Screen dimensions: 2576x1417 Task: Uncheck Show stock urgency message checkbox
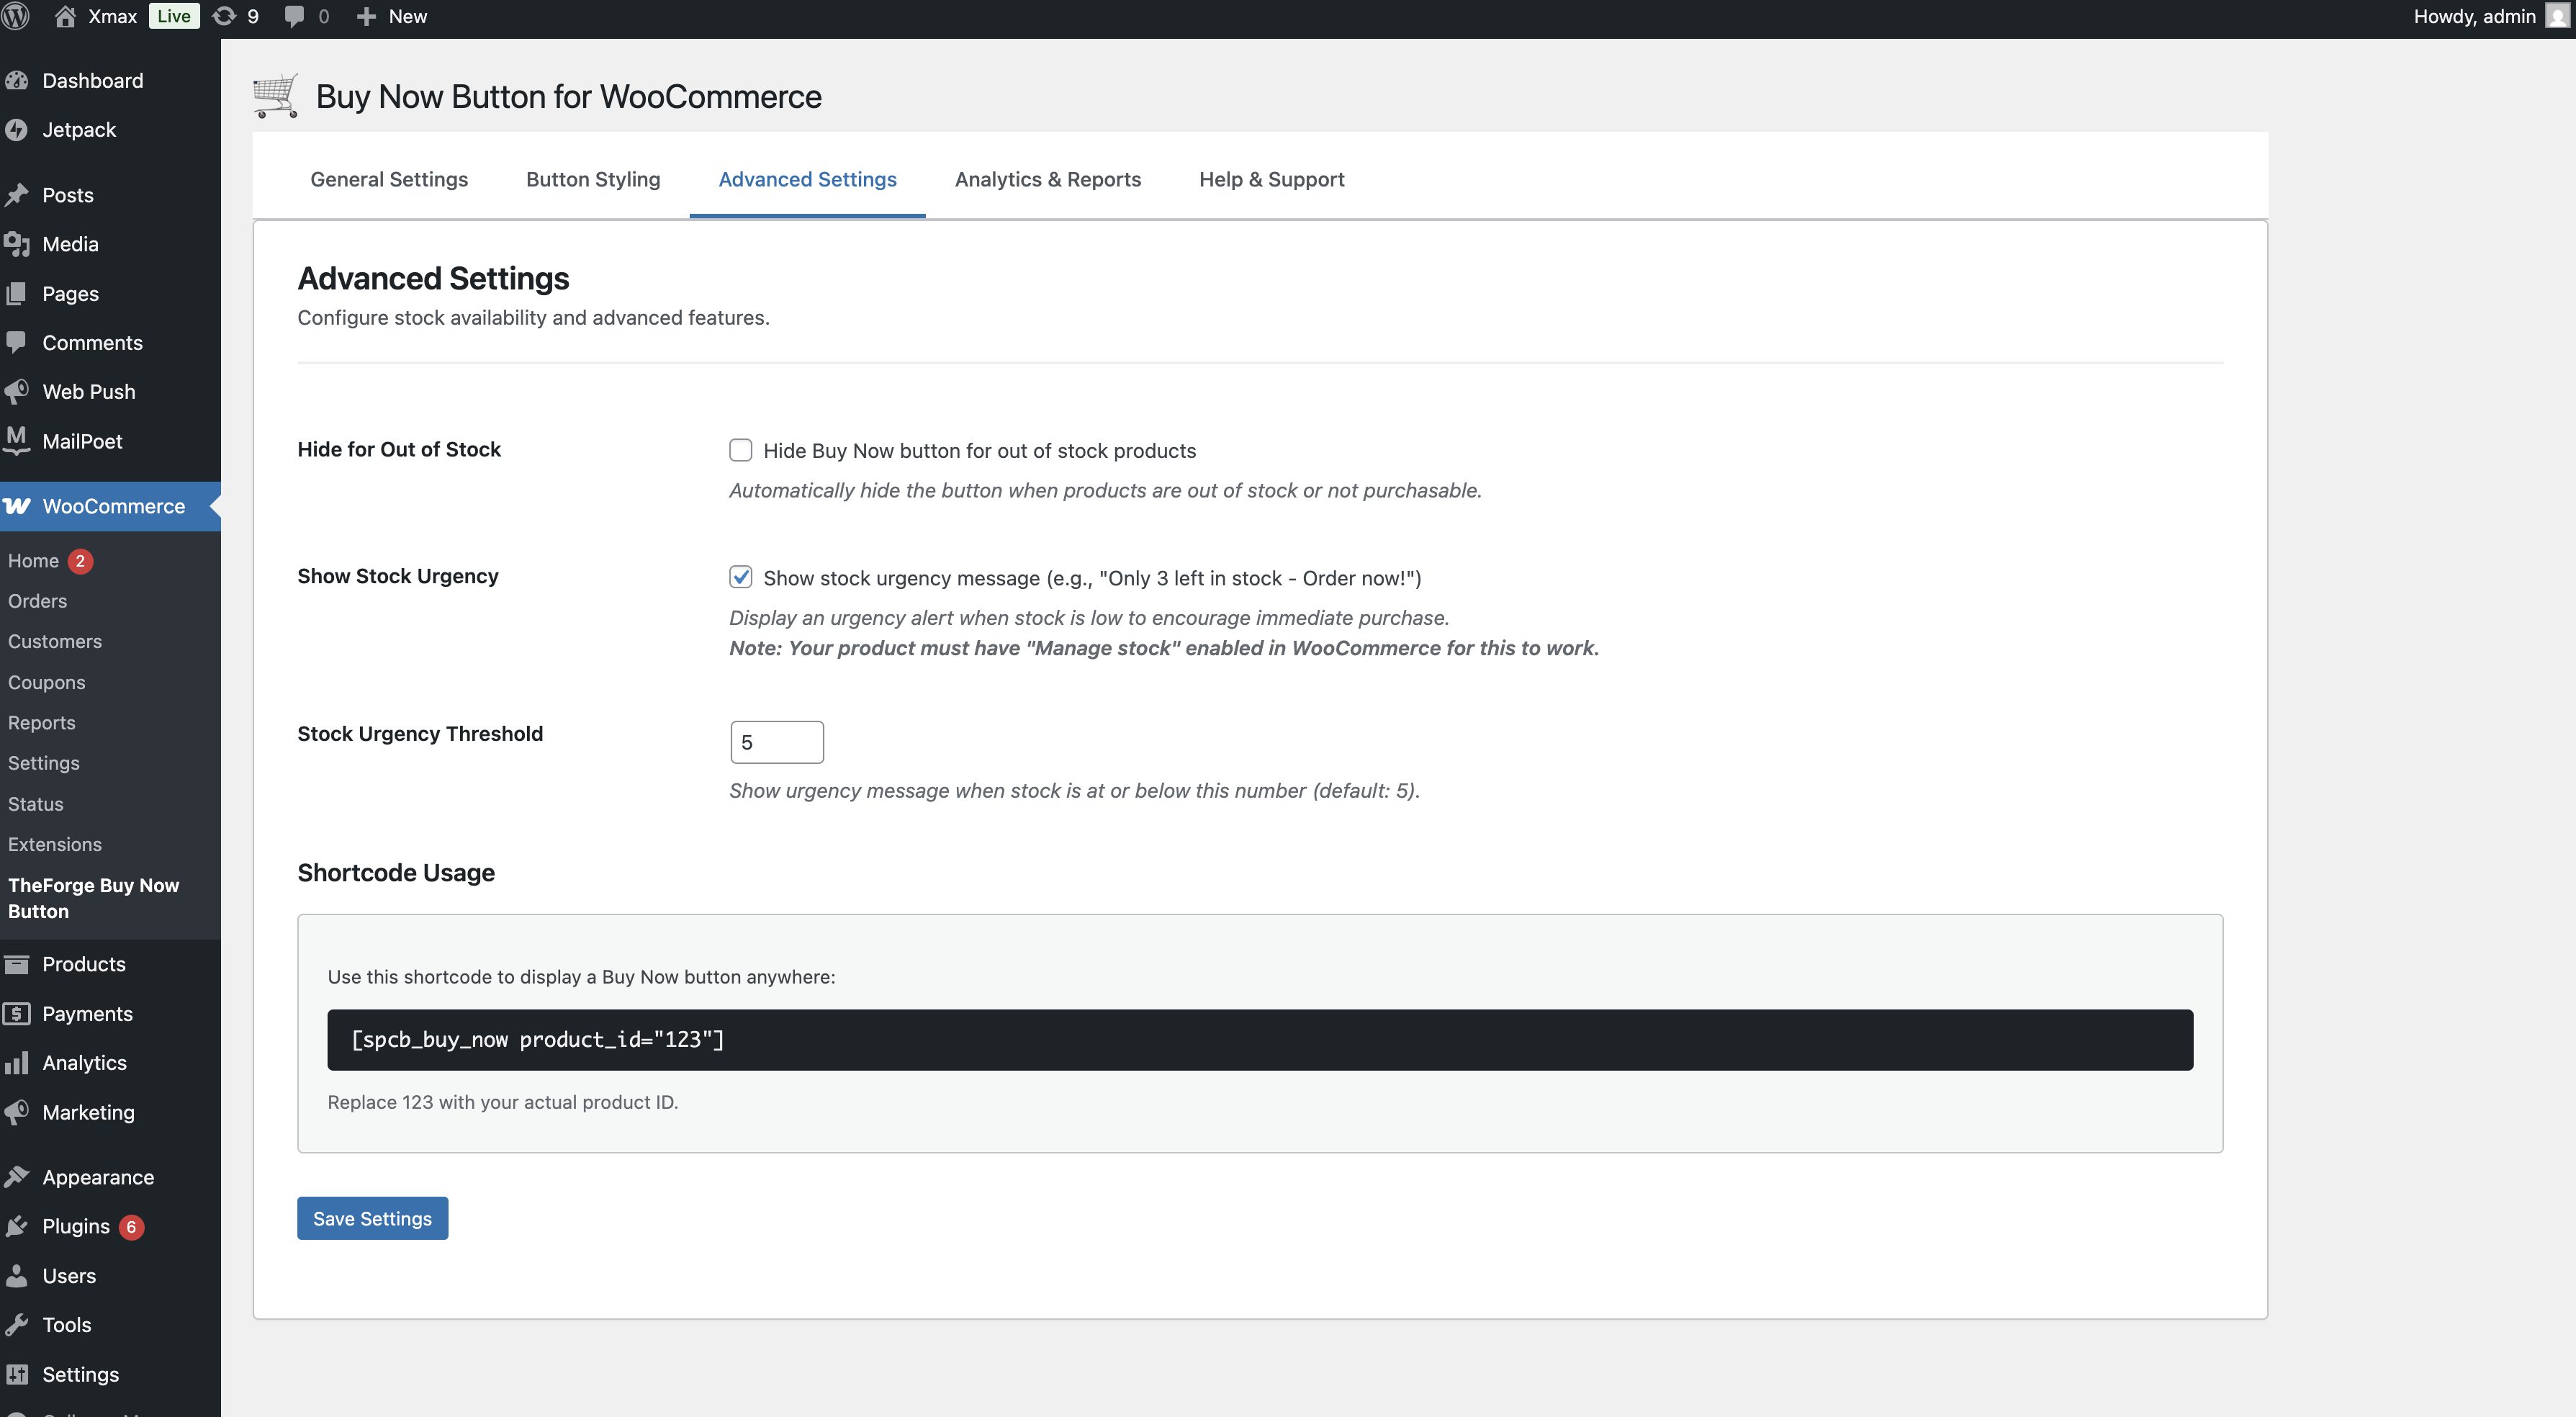point(740,577)
